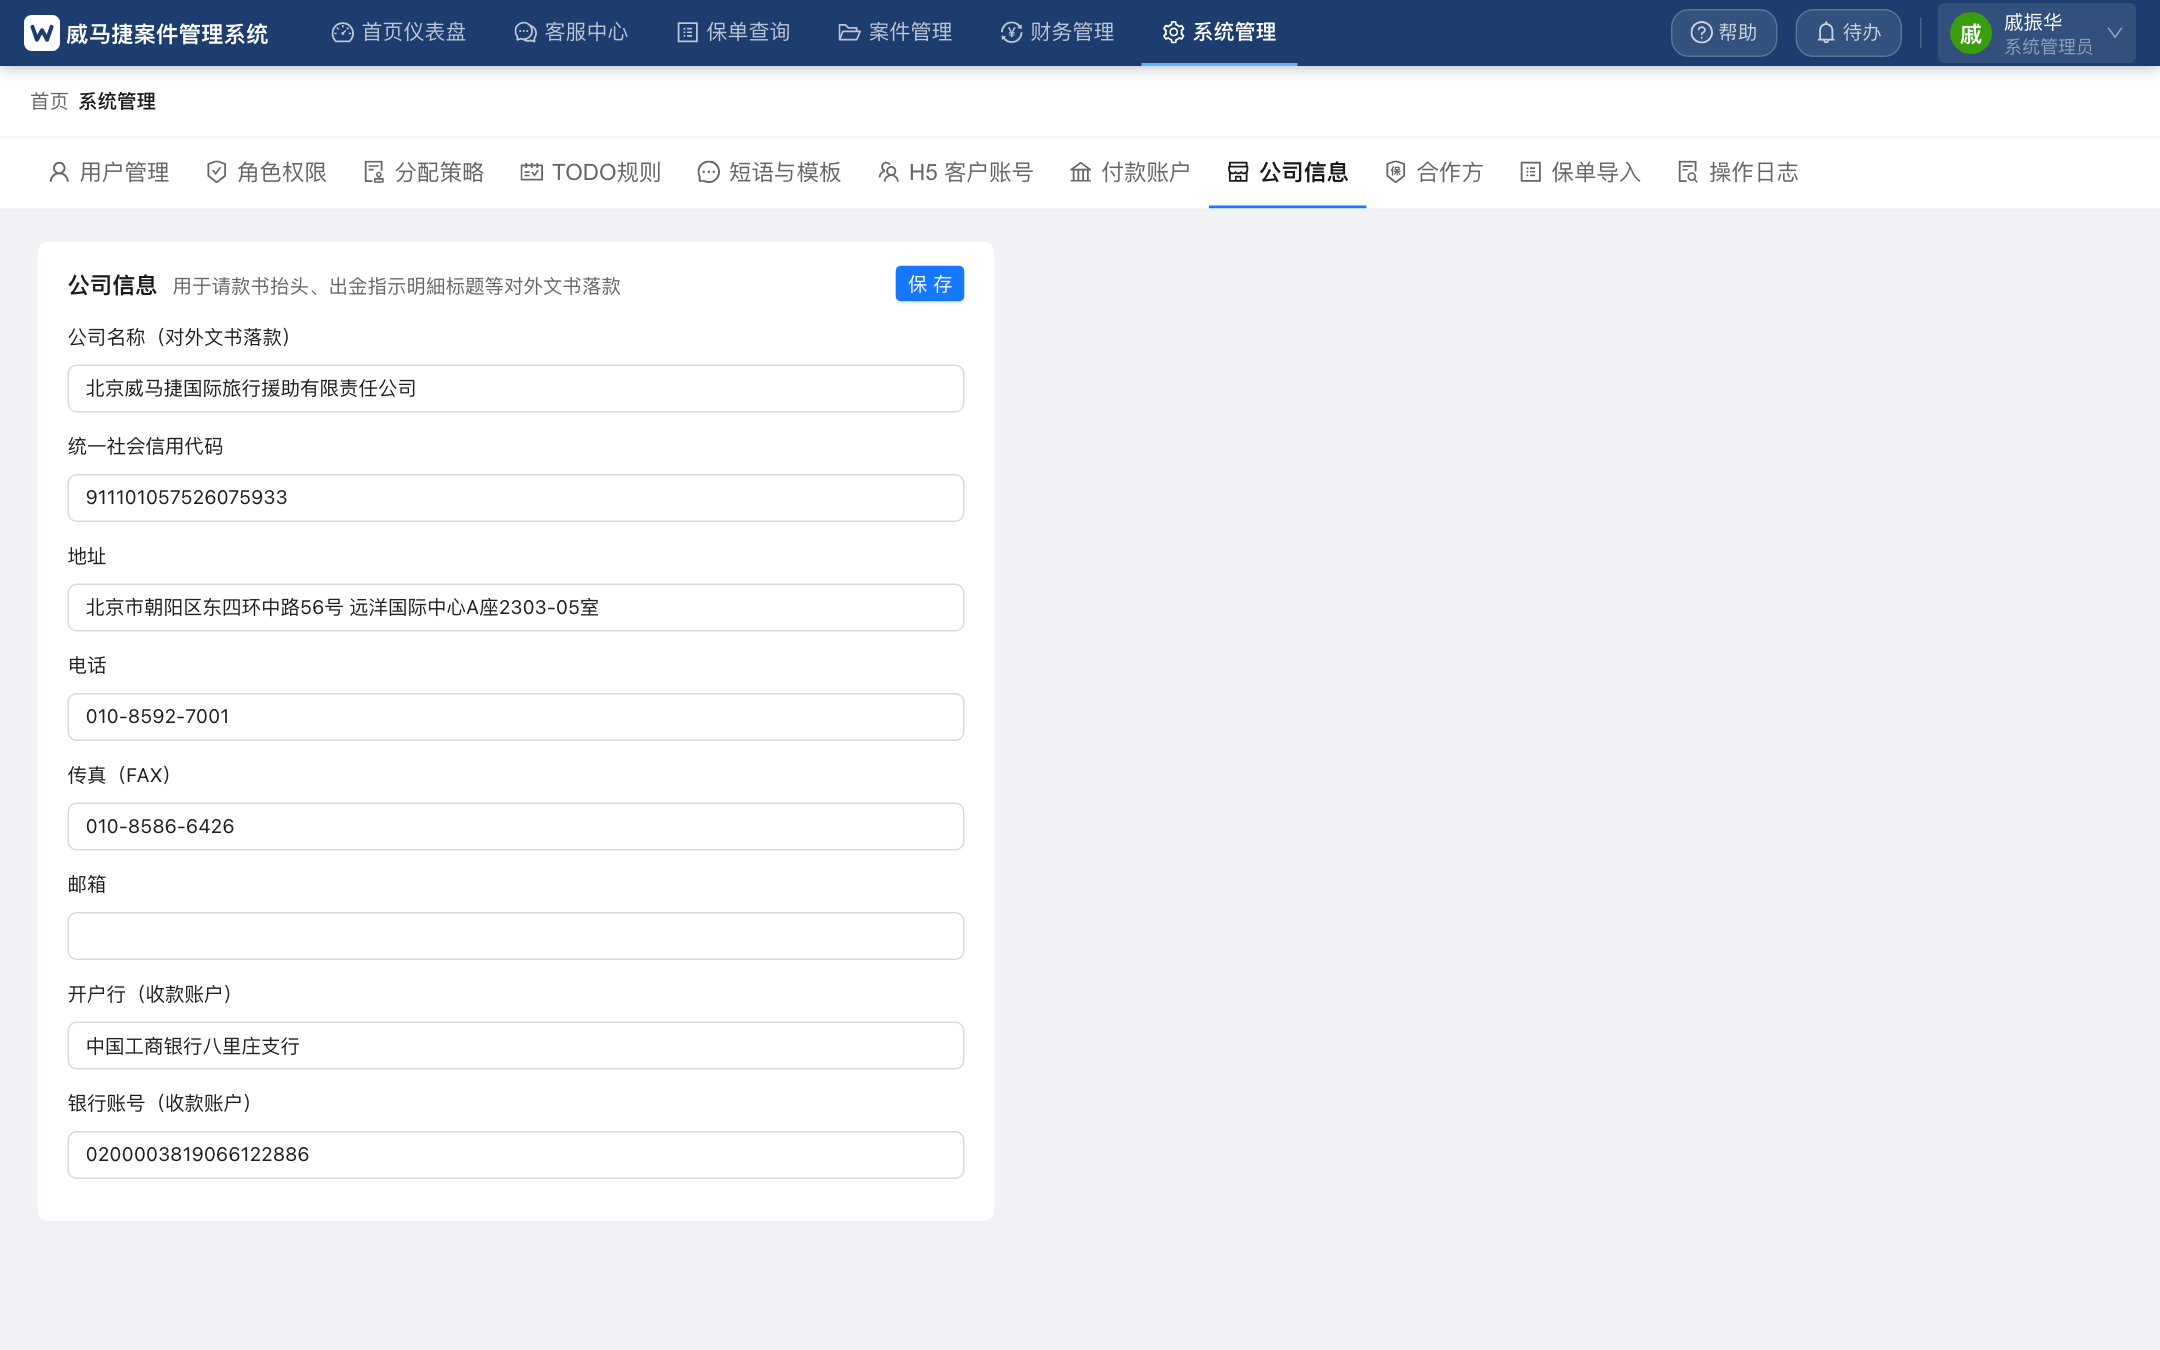Screen dimensions: 2160x1350
Task: Click the dashboard gauge icon beside 首页仪表盘
Action: [343, 33]
